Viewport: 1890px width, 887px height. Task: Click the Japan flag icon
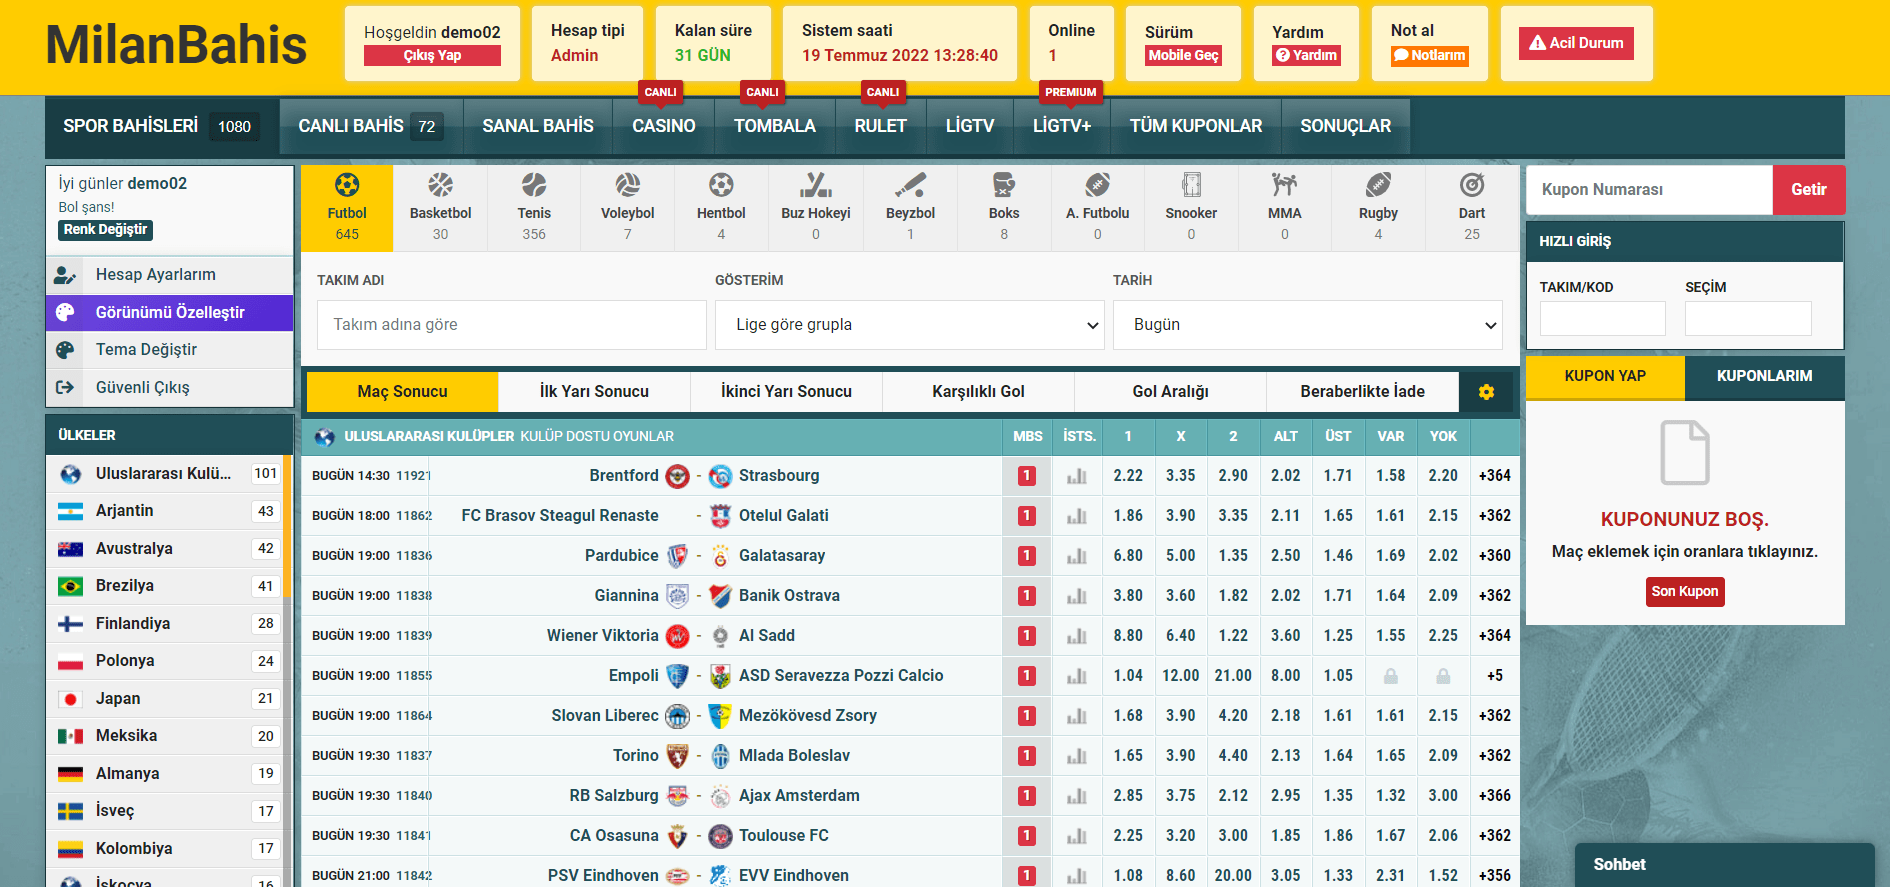(x=70, y=699)
